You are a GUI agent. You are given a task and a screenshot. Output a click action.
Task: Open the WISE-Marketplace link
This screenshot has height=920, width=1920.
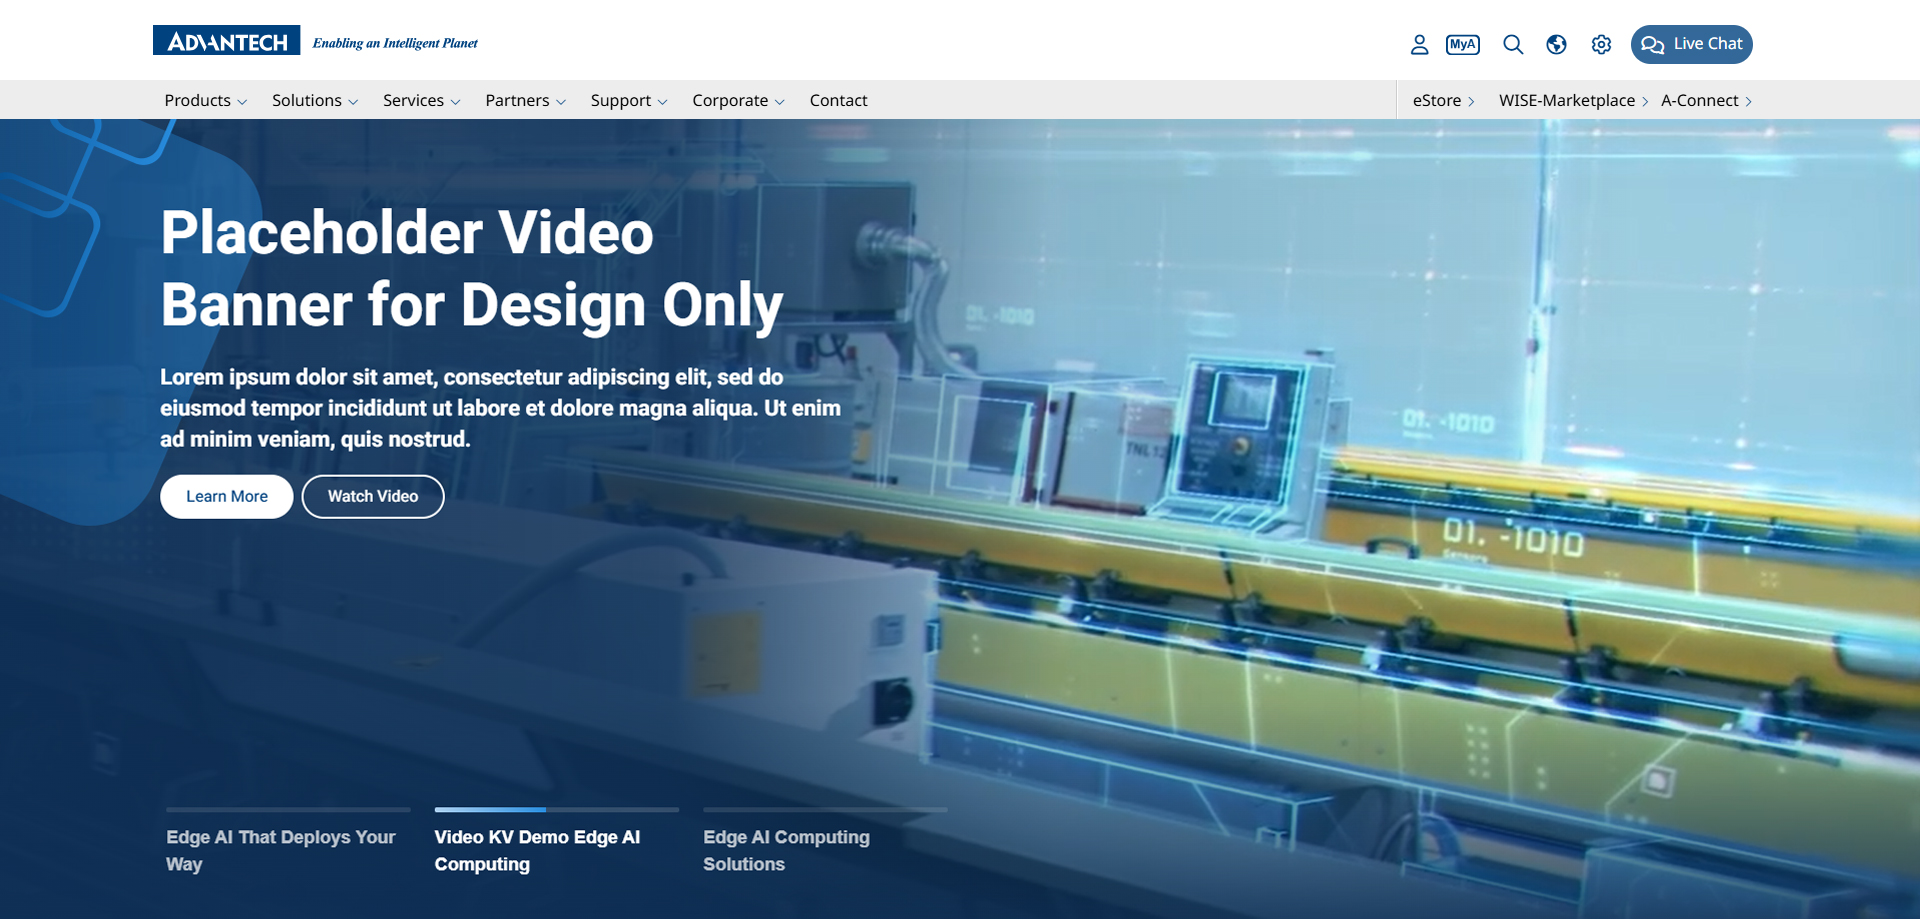[1573, 100]
